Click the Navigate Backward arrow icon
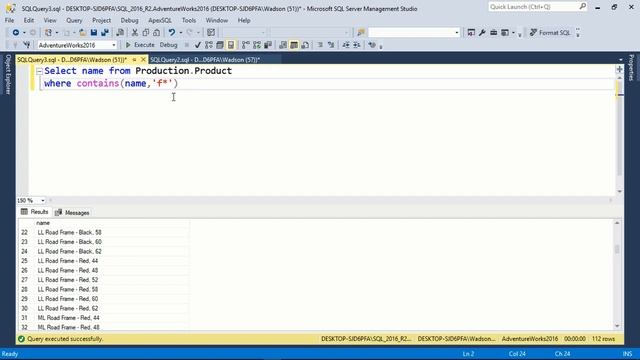640x360 pixels. (x=16, y=33)
